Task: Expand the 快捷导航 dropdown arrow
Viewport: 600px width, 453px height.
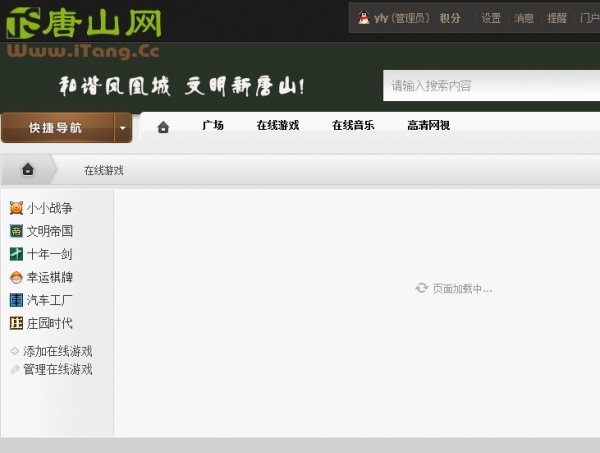Action: (x=123, y=128)
